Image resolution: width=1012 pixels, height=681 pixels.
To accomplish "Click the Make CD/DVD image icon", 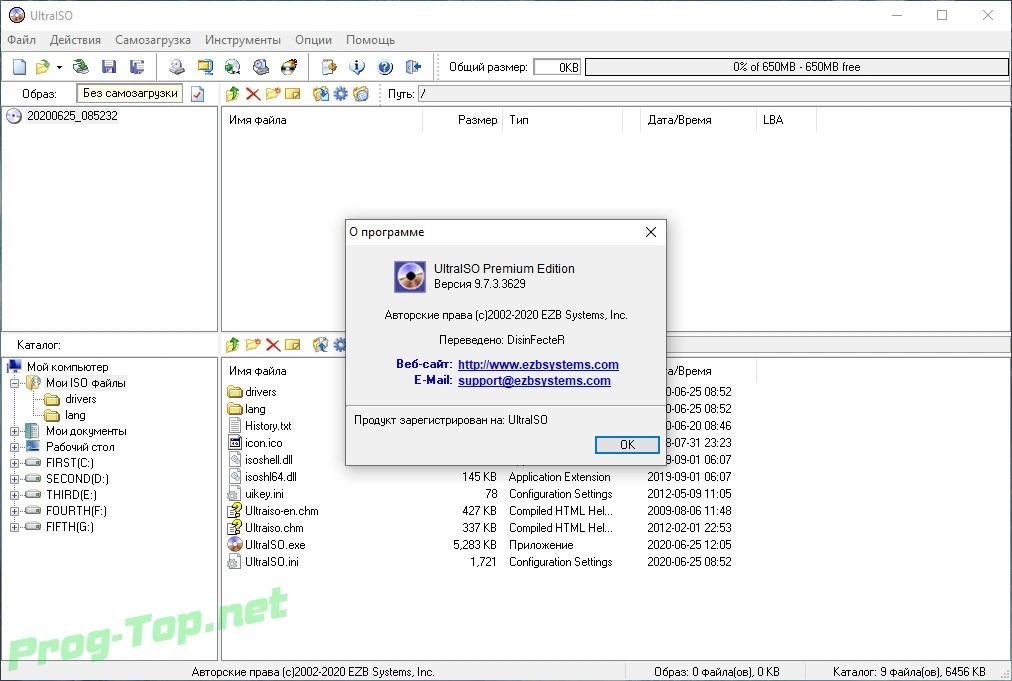I will tap(177, 66).
